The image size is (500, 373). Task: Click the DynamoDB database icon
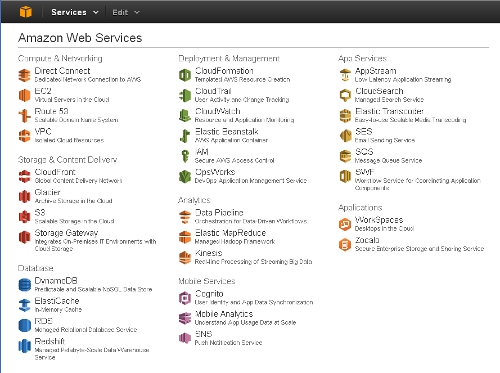(x=24, y=285)
